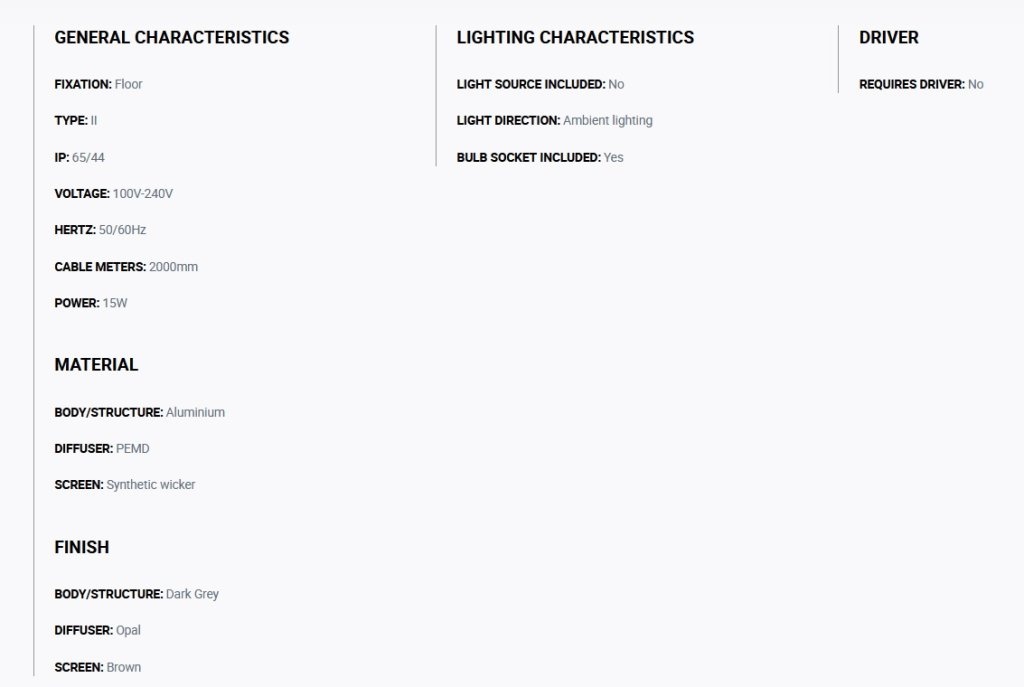Click the Driver section heading
1024x687 pixels.
tap(888, 37)
